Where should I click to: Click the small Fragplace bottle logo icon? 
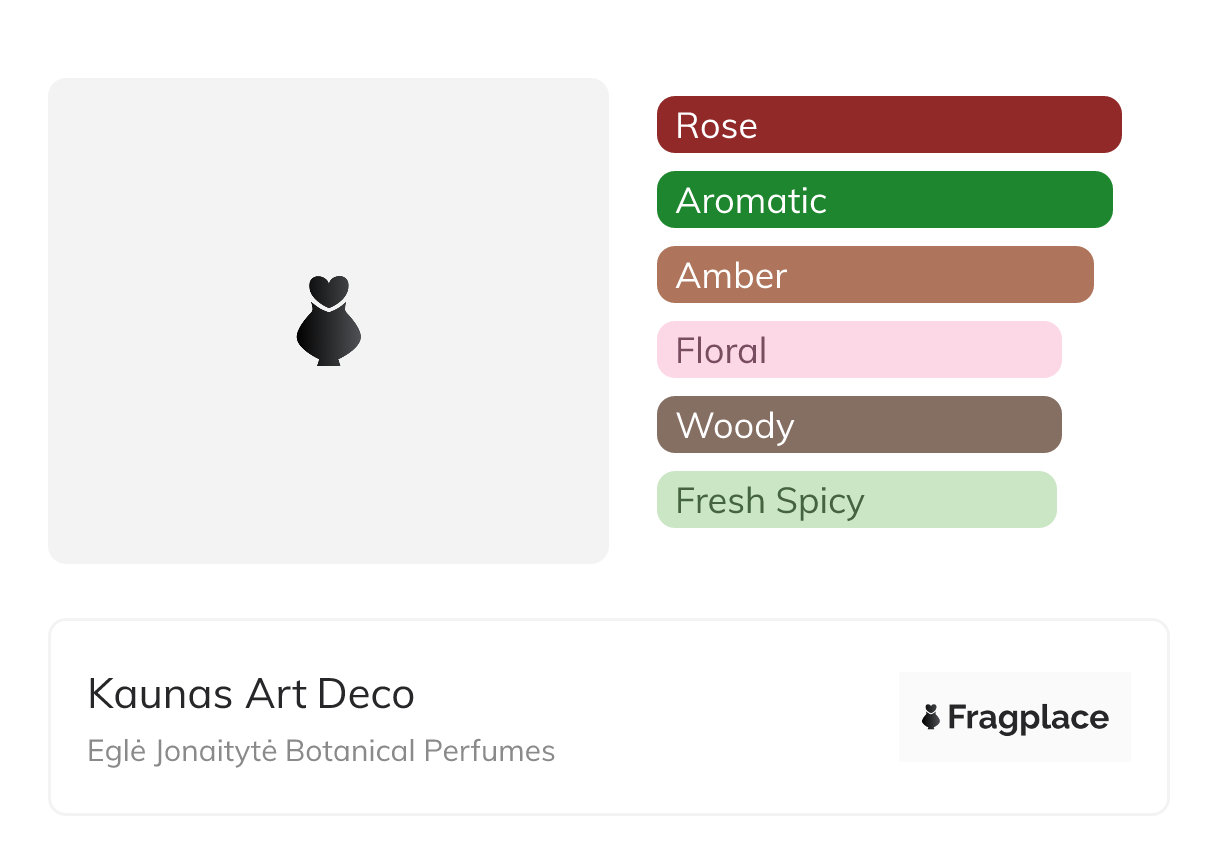pyautogui.click(x=931, y=717)
